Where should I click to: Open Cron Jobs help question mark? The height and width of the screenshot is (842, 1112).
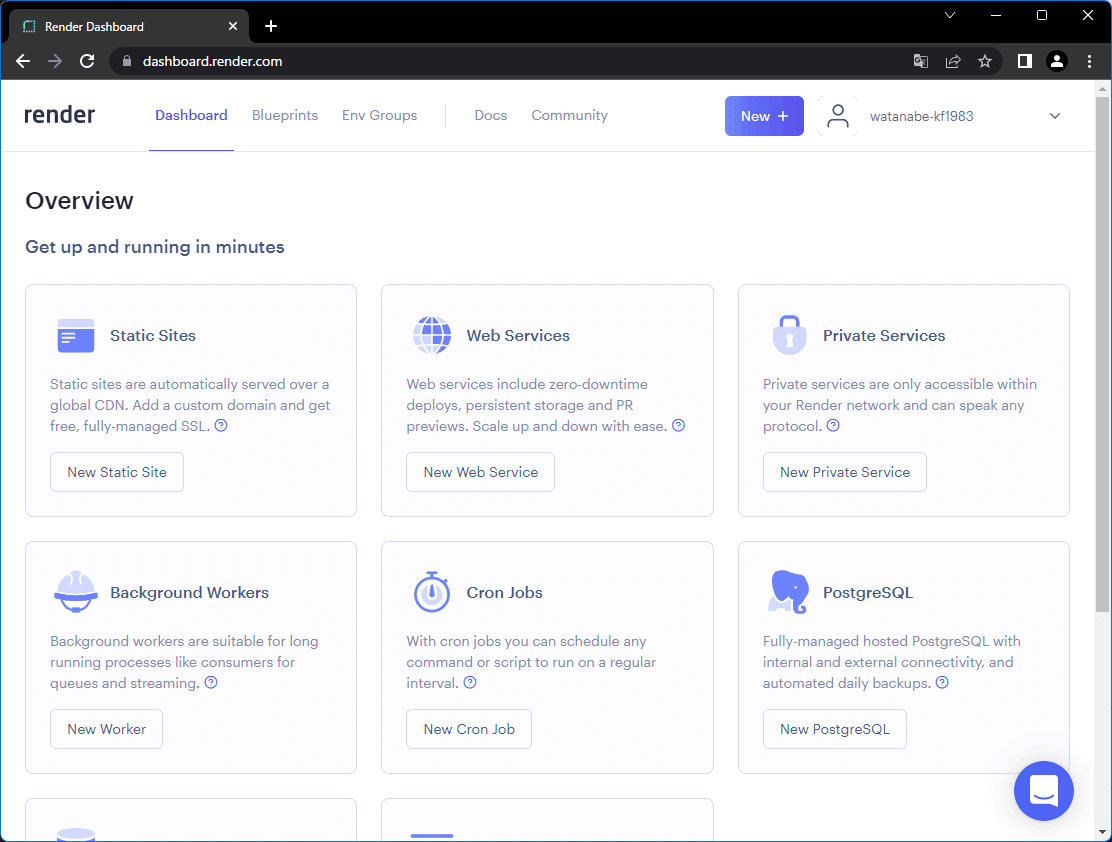pyautogui.click(x=470, y=682)
